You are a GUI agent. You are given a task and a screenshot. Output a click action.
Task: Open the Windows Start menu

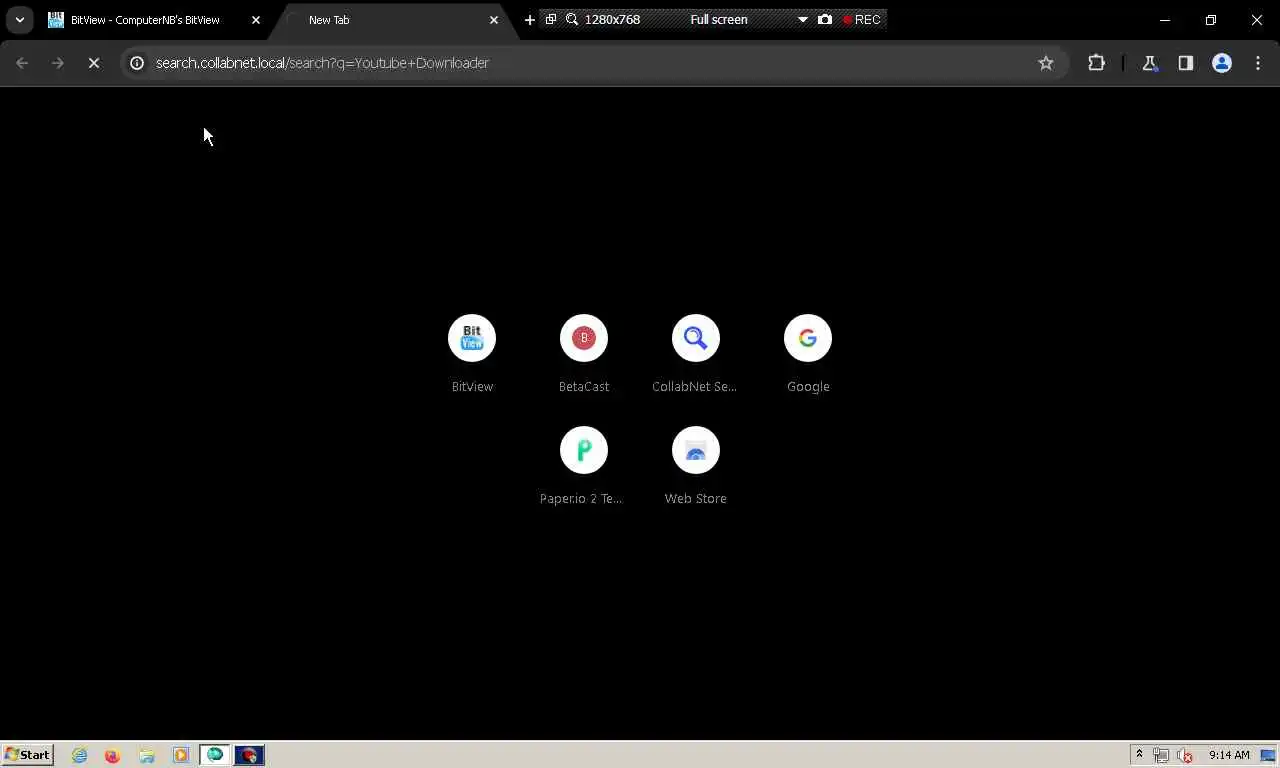28,755
